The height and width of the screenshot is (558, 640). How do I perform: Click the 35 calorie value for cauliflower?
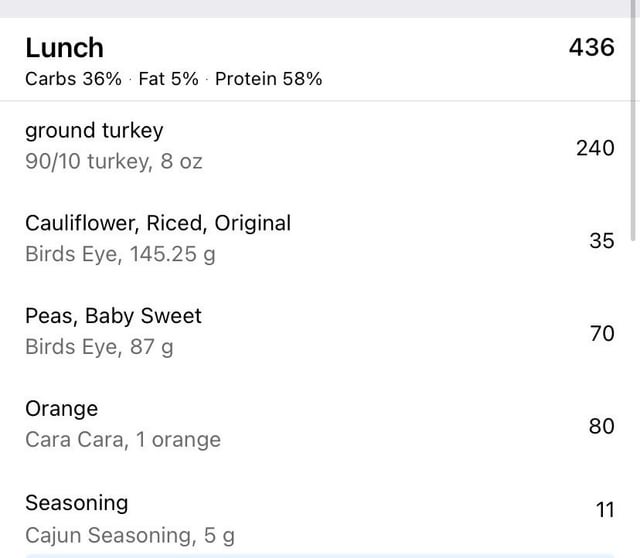click(x=602, y=240)
